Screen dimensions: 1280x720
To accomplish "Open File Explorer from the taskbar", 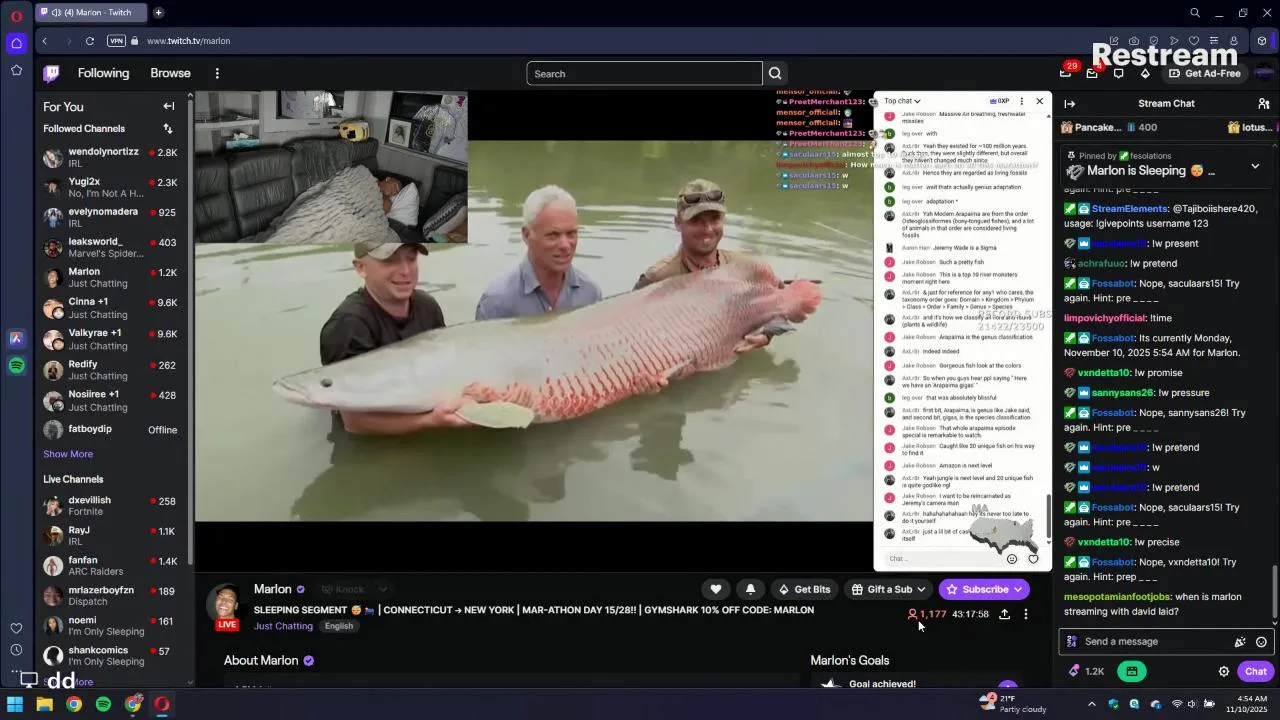I will [x=44, y=704].
